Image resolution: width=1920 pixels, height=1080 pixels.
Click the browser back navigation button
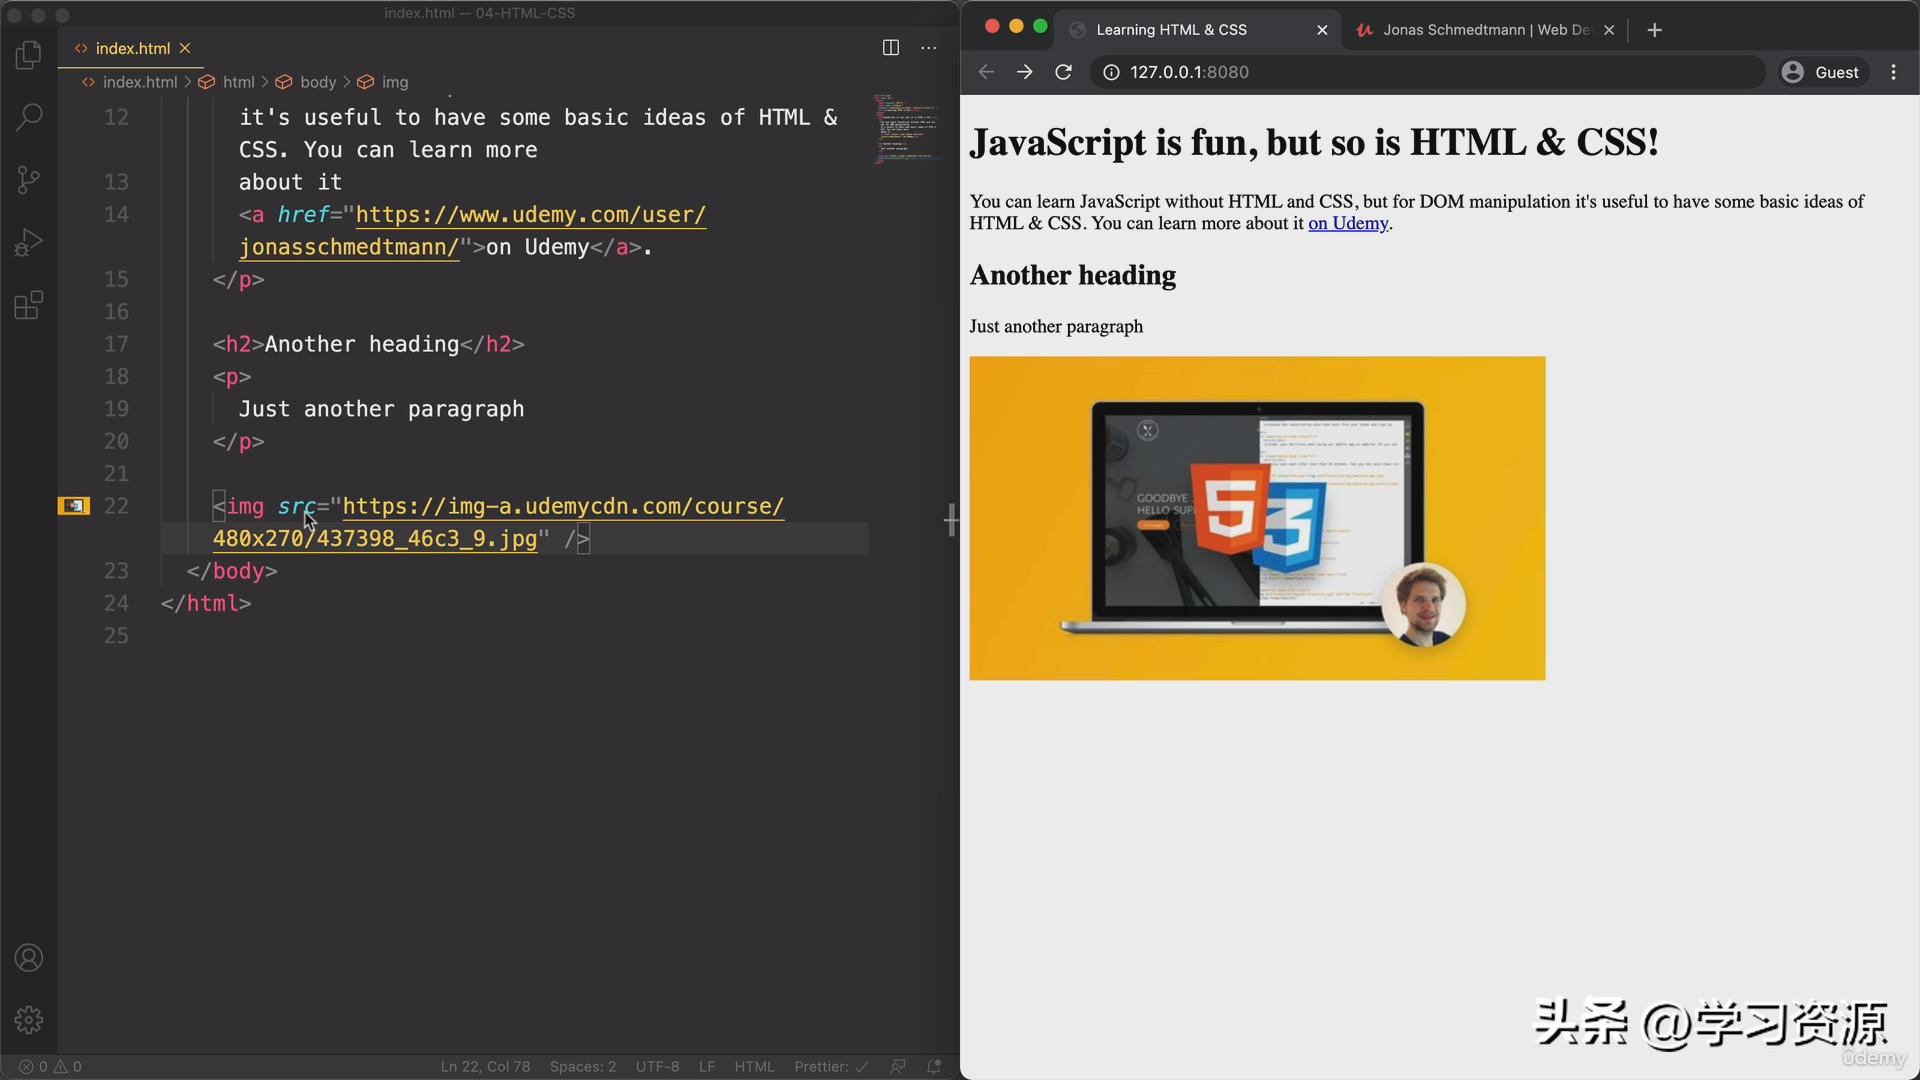coord(987,71)
